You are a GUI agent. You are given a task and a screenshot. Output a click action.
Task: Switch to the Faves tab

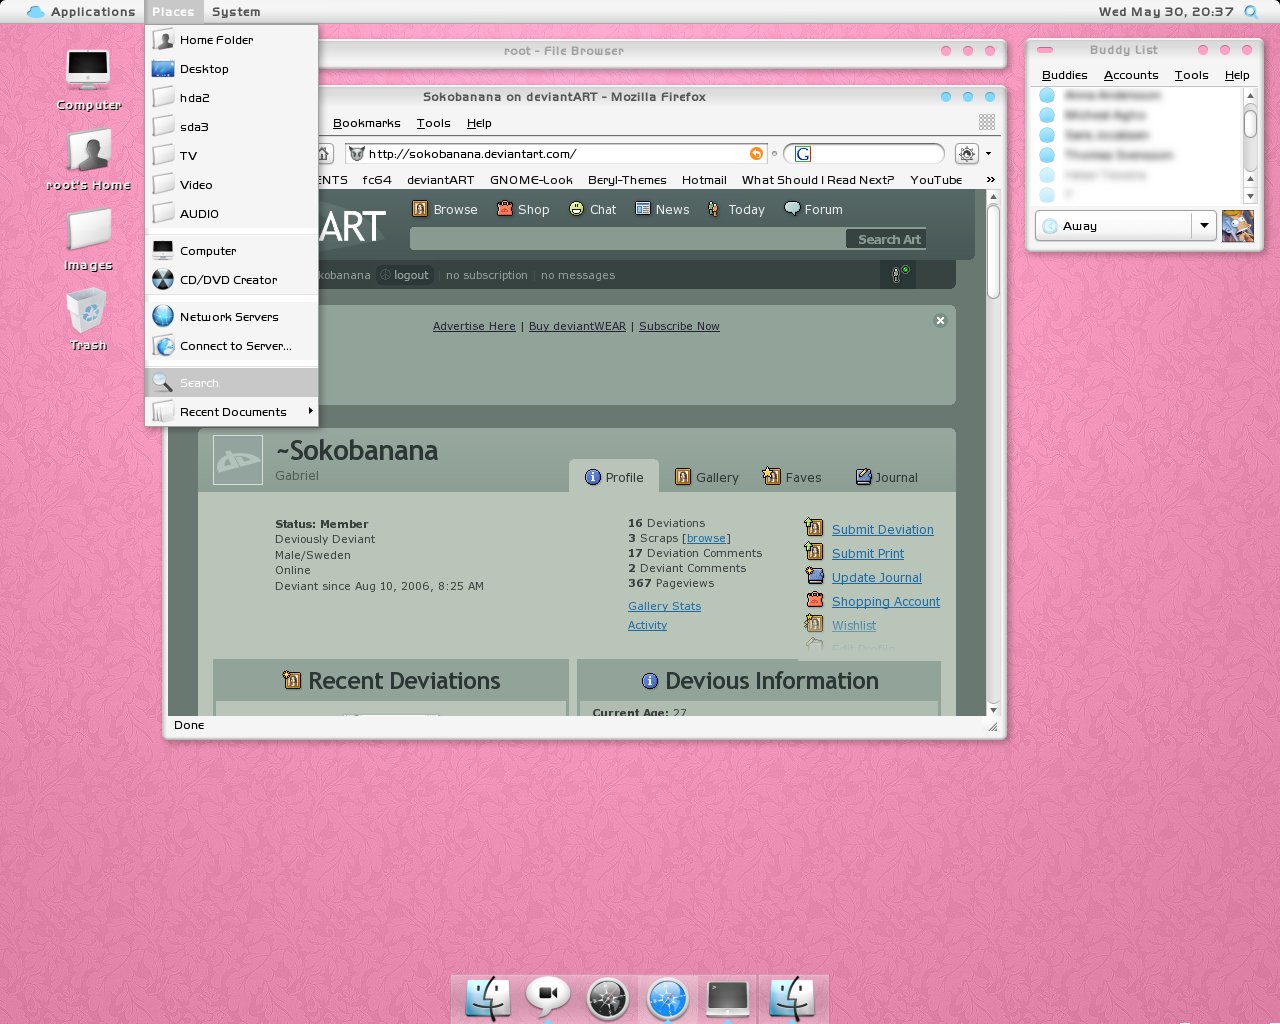(x=792, y=477)
